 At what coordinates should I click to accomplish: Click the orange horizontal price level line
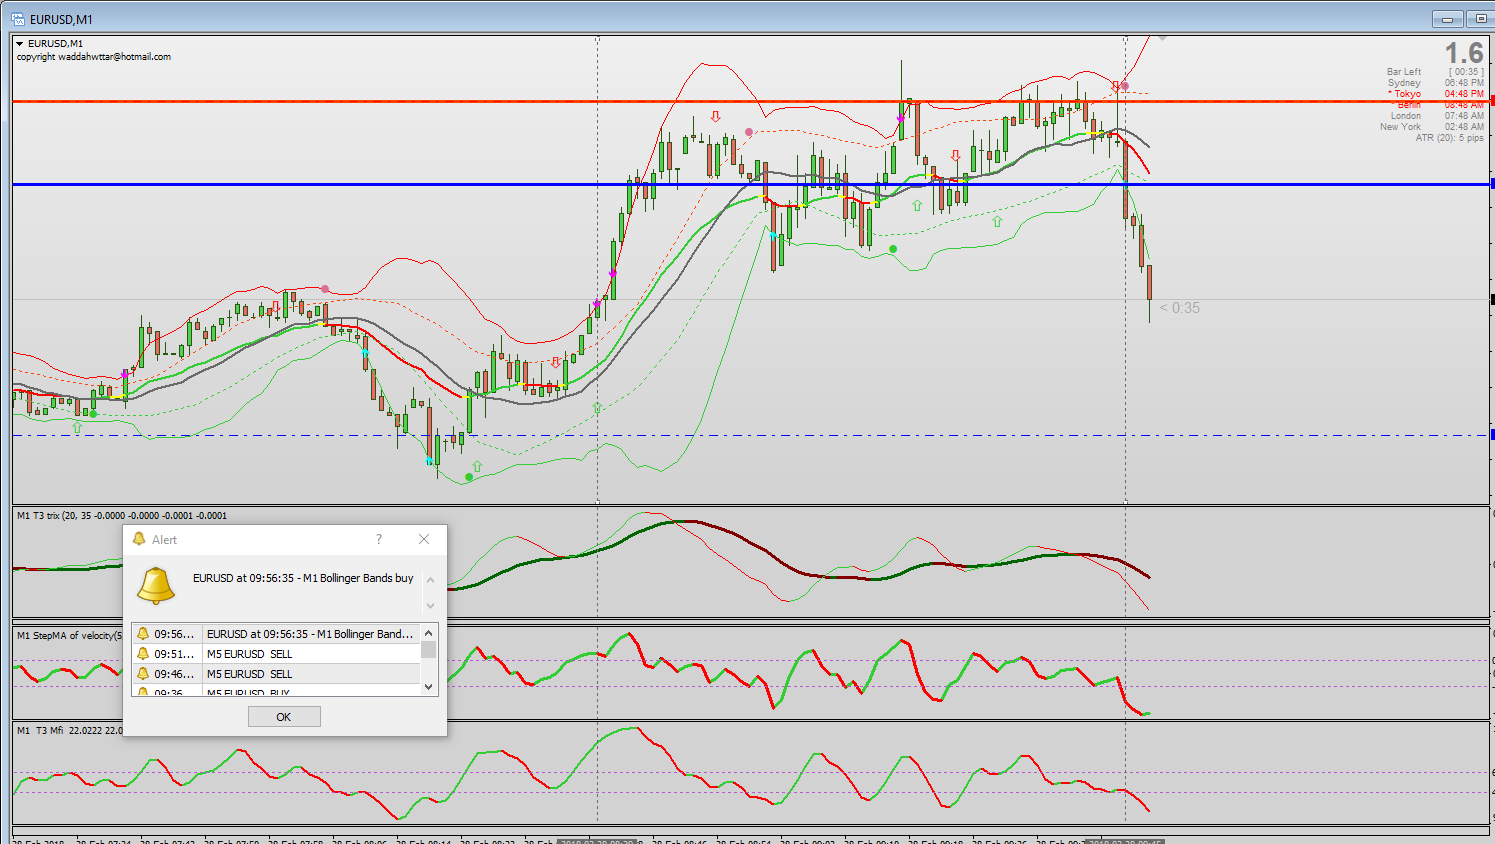750,101
